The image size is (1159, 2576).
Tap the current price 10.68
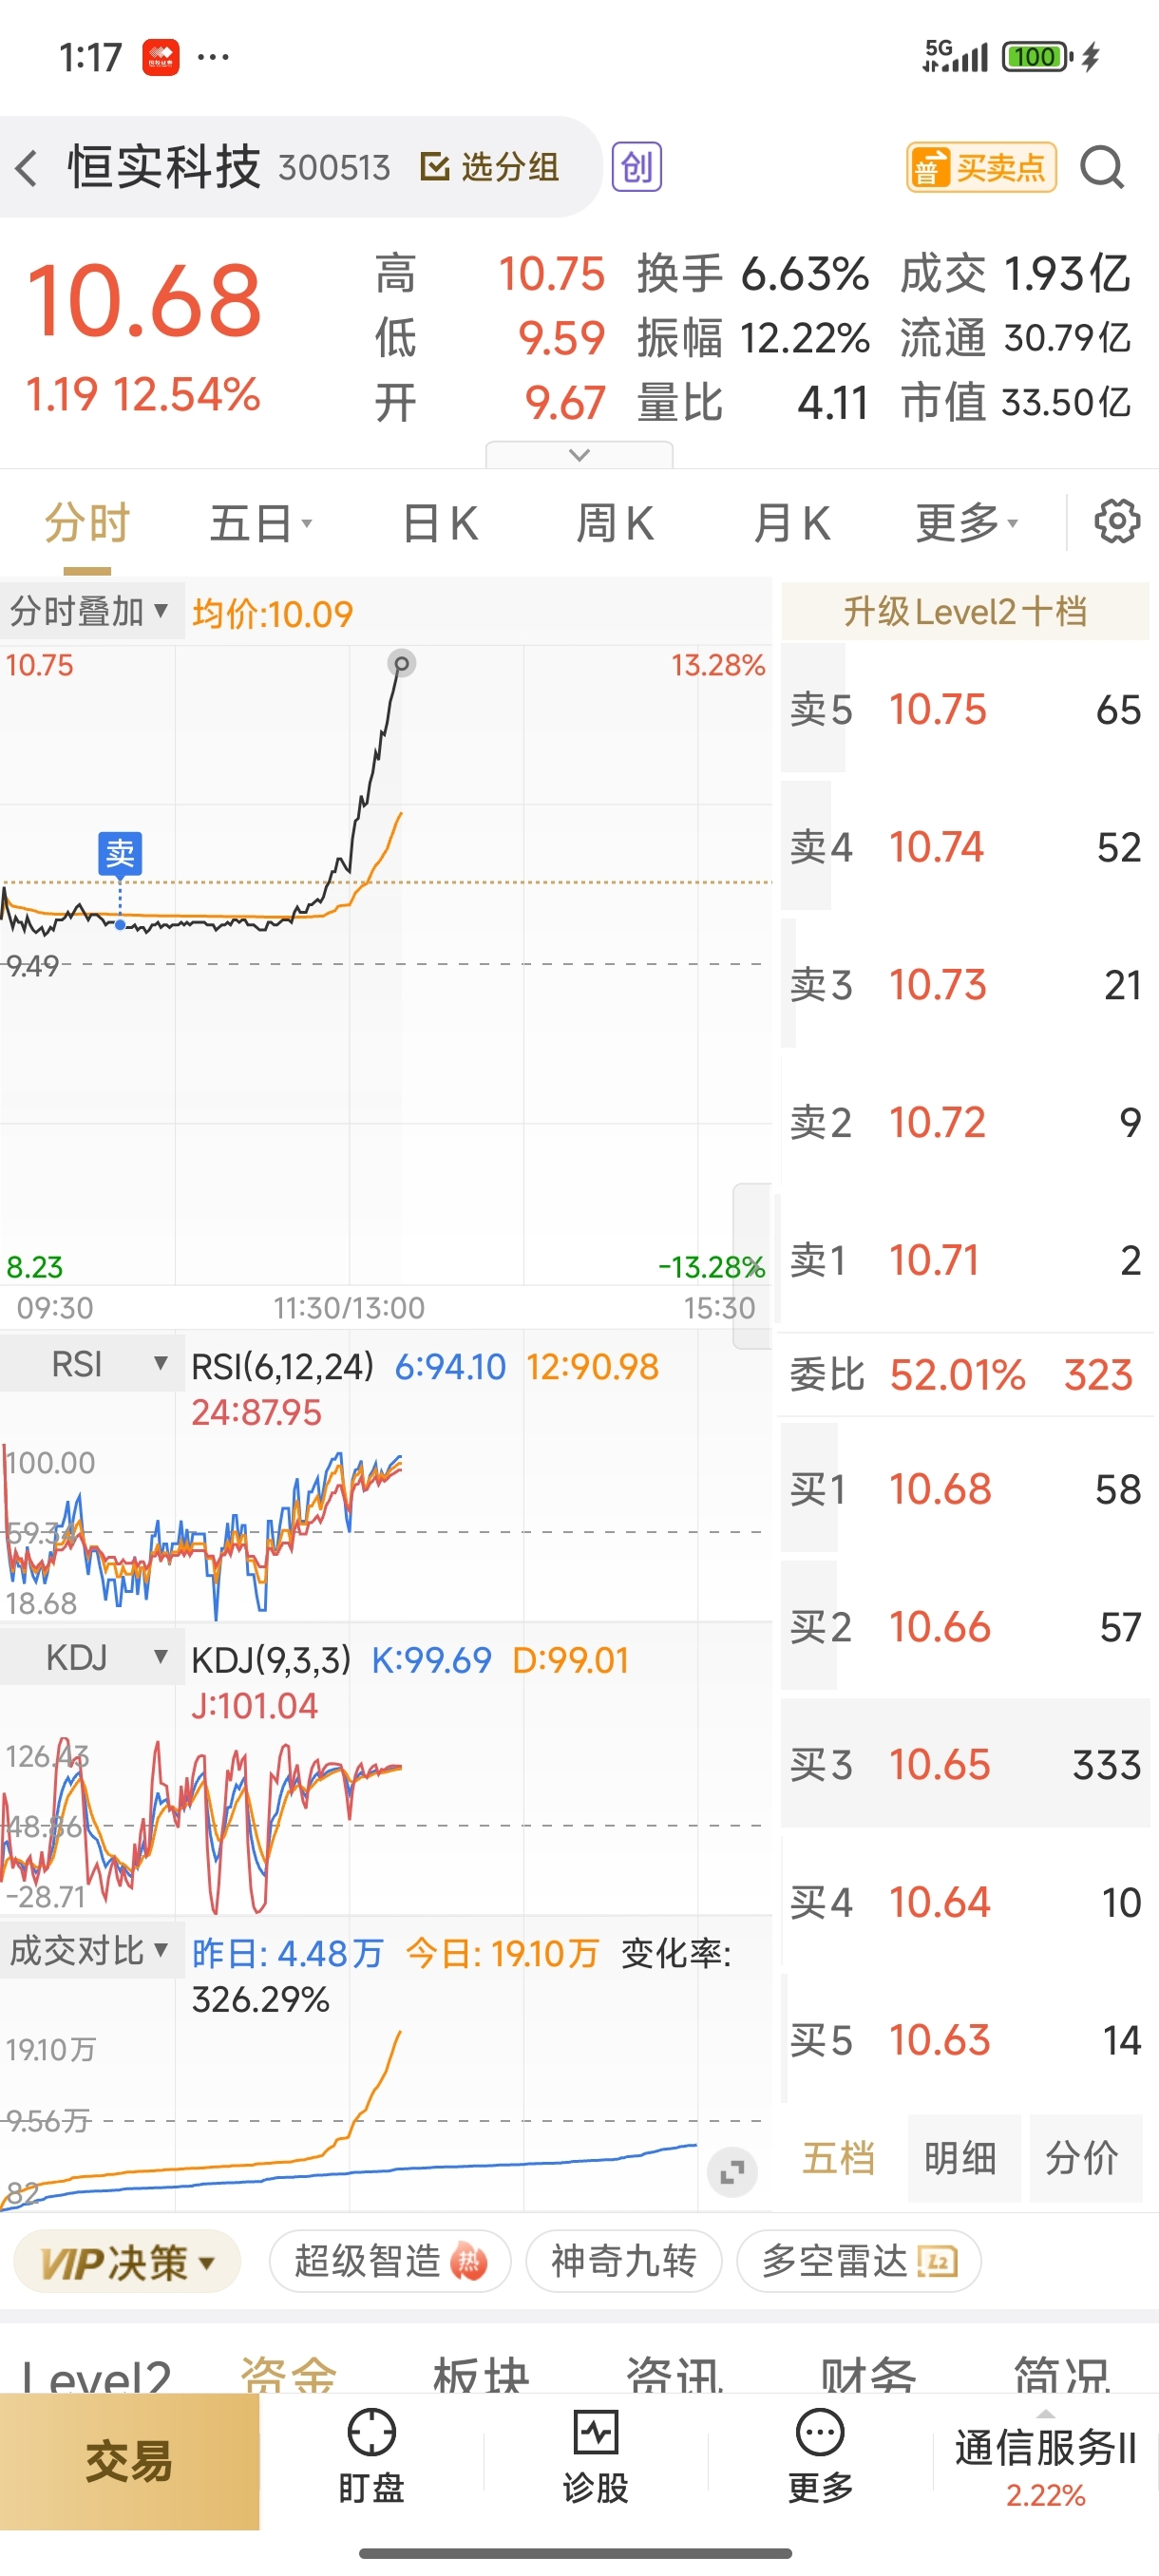click(144, 300)
